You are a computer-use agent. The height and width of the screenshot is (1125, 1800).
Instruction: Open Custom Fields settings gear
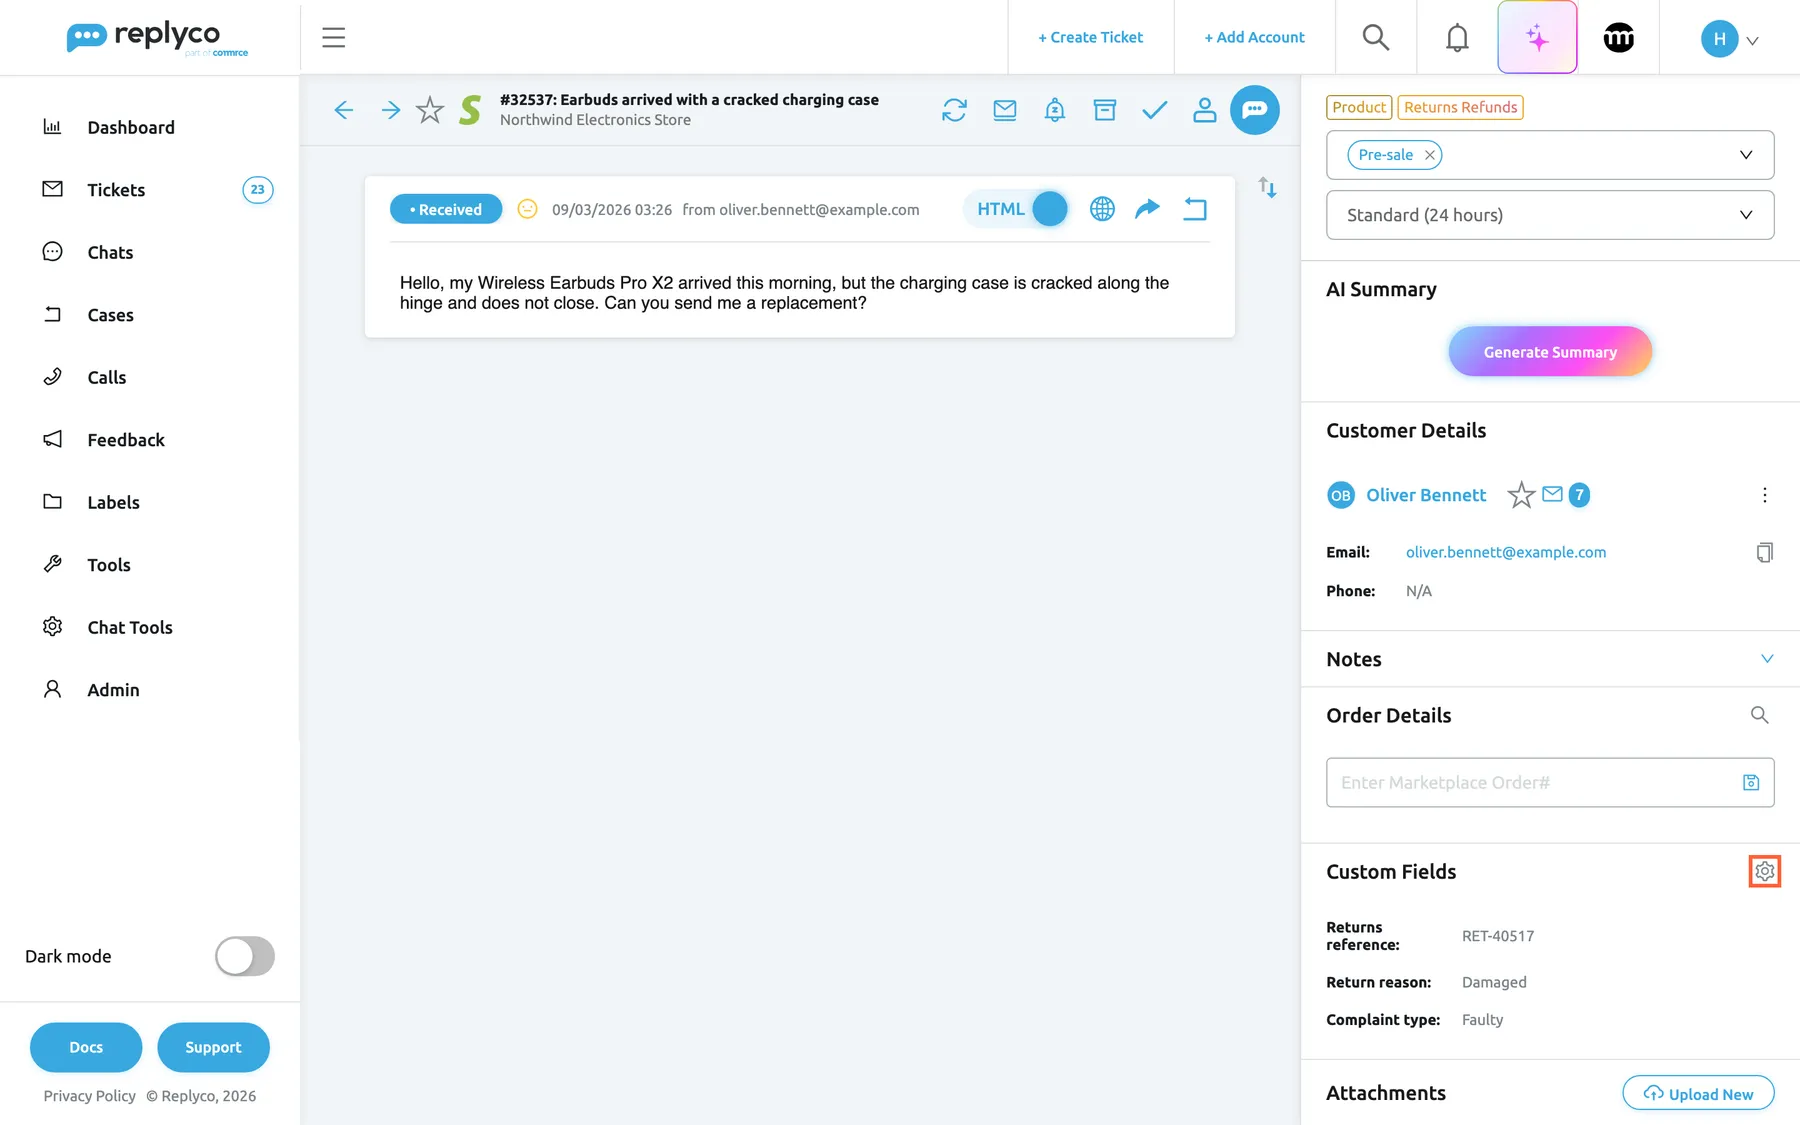[1765, 872]
